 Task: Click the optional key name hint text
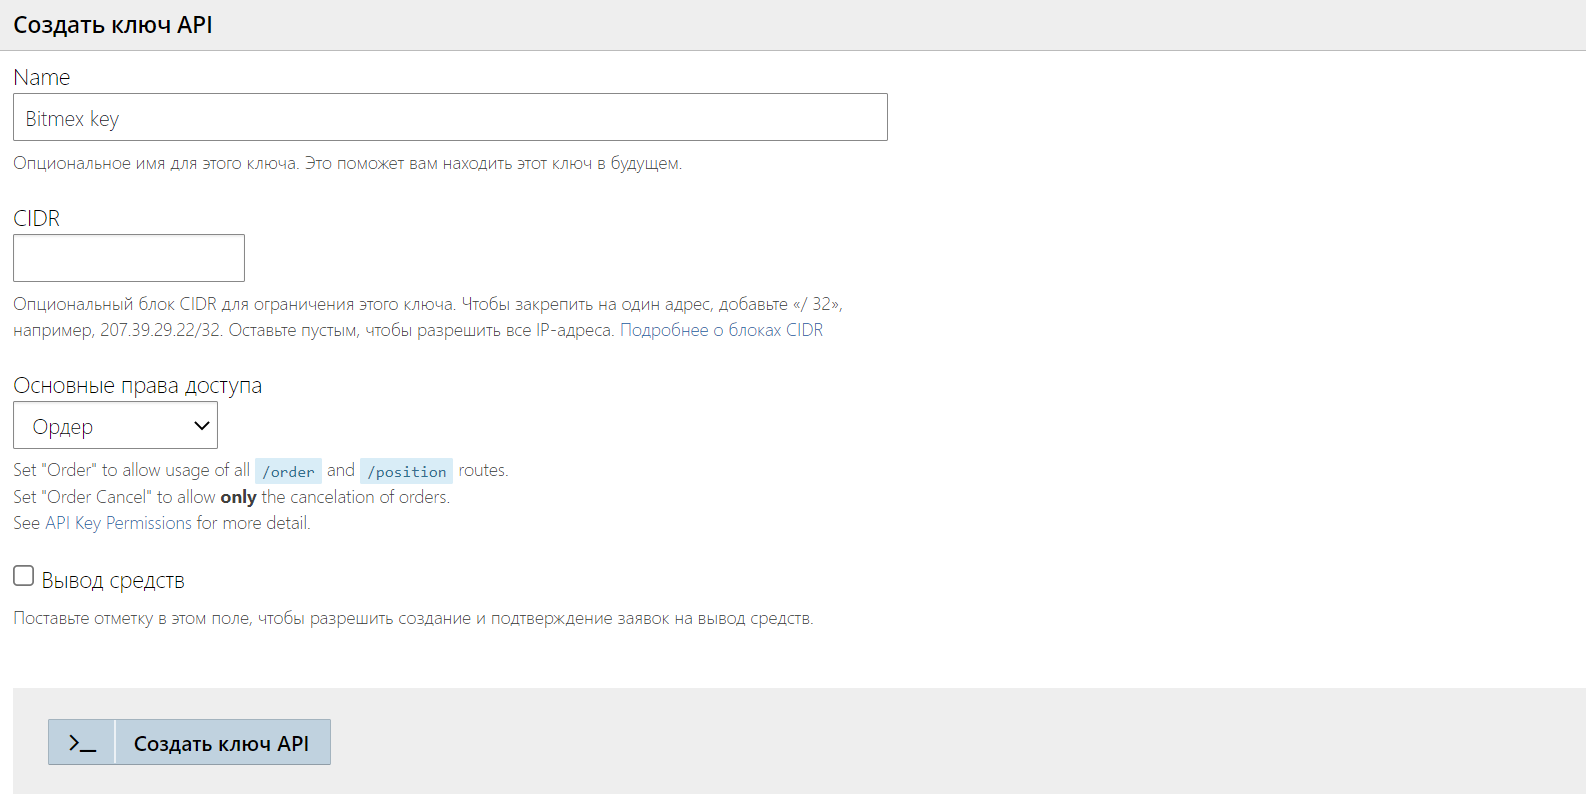tap(347, 163)
